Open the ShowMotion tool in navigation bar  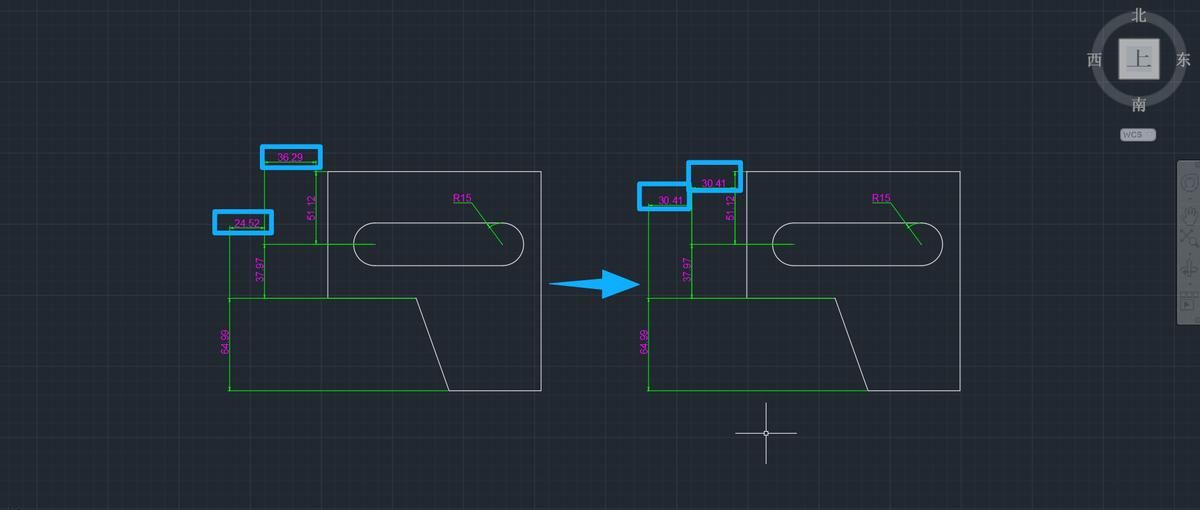click(1189, 300)
